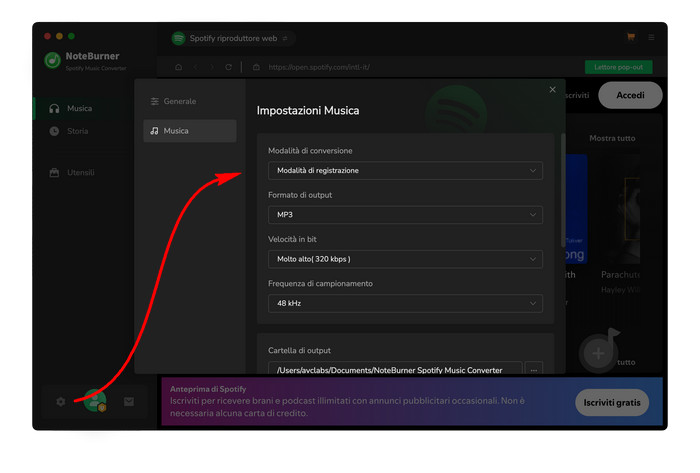The height and width of the screenshot is (473, 700).
Task: Open Utensili in the left sidebar
Action: (80, 173)
